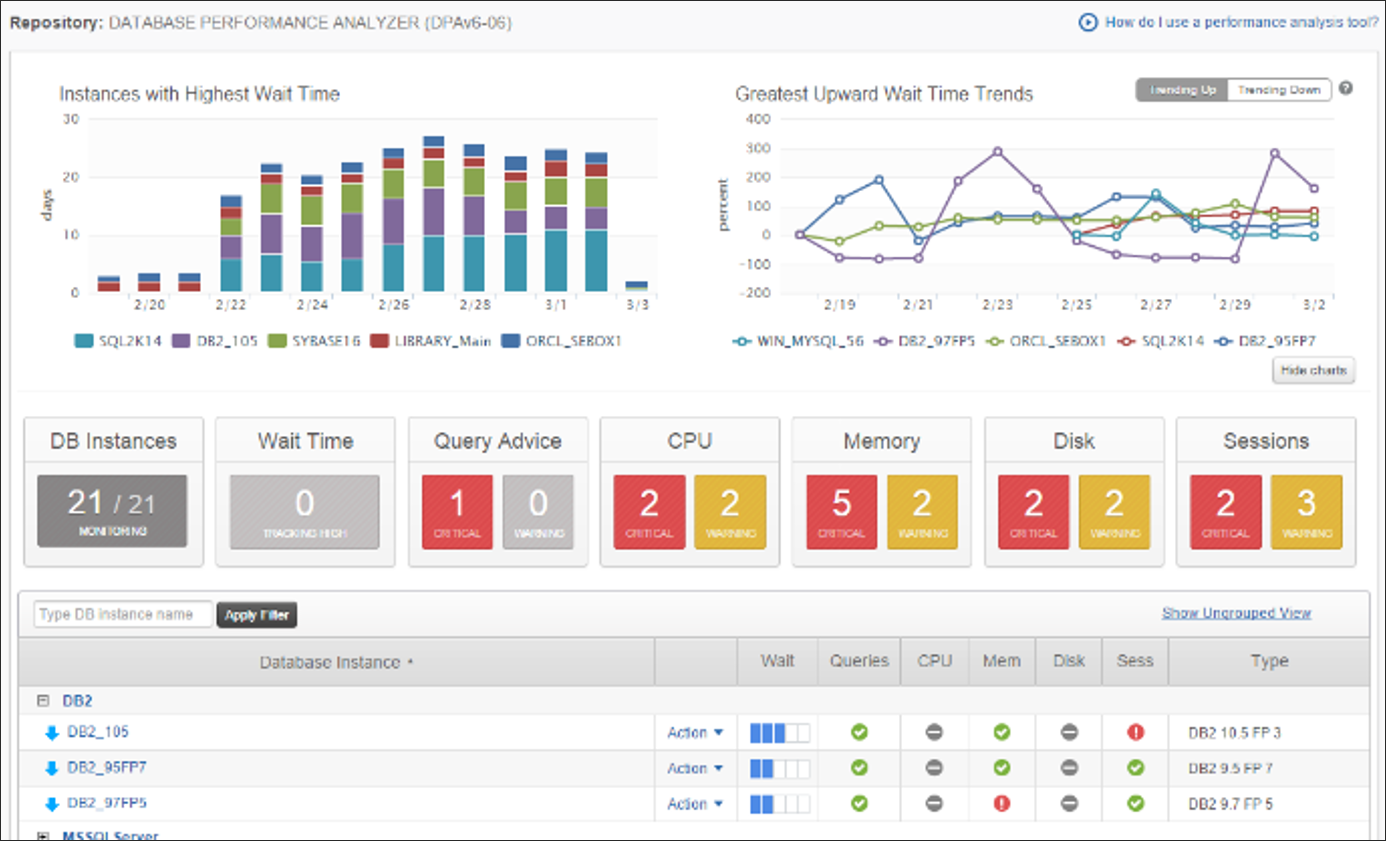Open the Action dropdown for DB2_105

tap(695, 733)
